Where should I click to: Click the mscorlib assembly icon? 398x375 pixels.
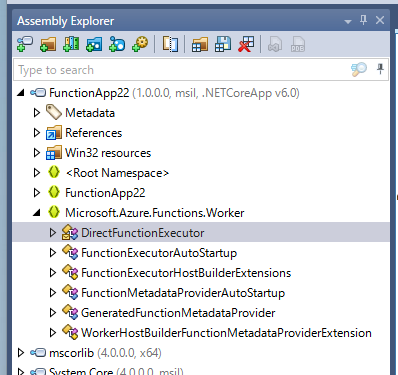38,353
